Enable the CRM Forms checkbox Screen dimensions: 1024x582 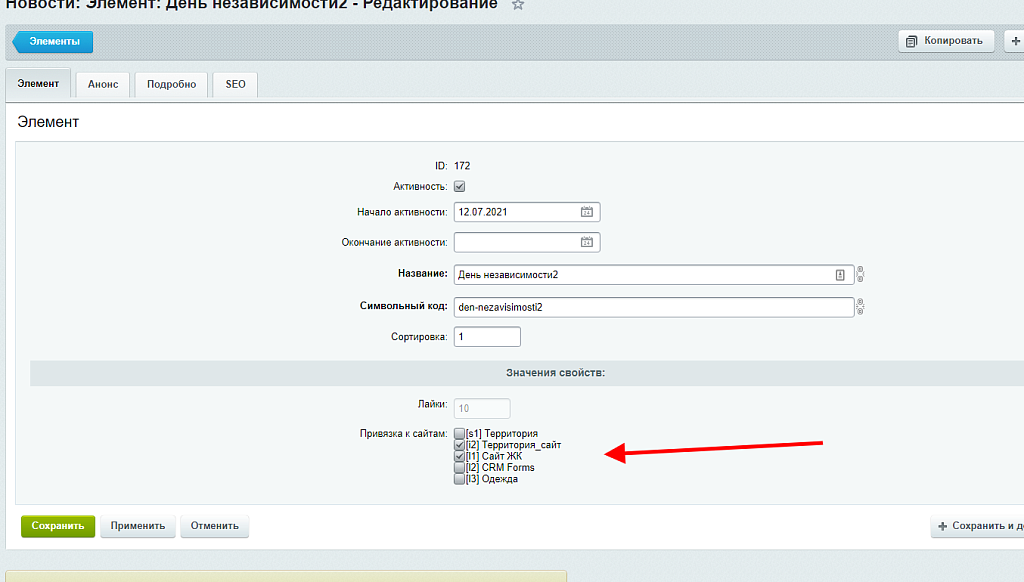[460, 467]
